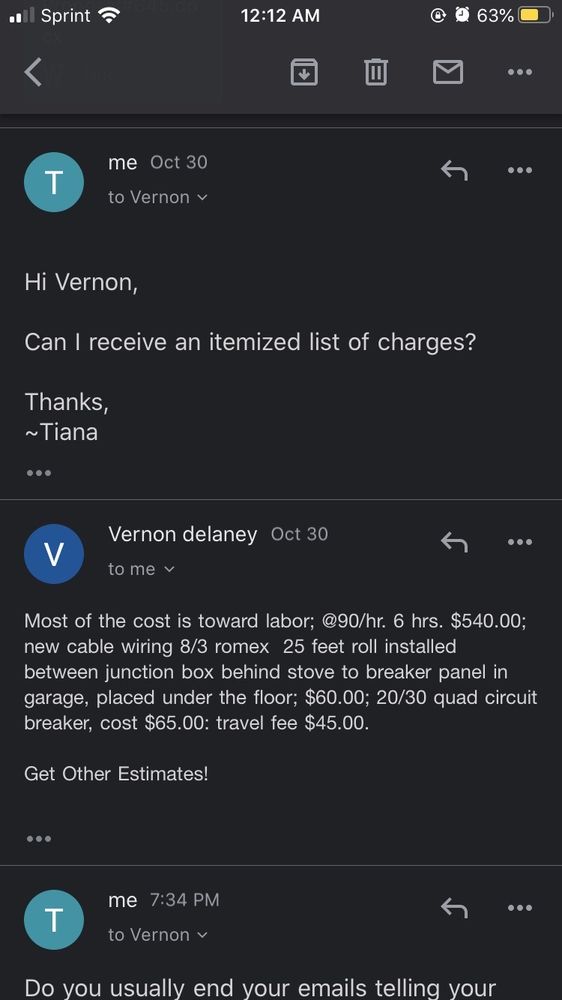Image resolution: width=562 pixels, height=1000 pixels.
Task: Tap the teal T avatar at 7:34 PM
Action: coord(54,920)
